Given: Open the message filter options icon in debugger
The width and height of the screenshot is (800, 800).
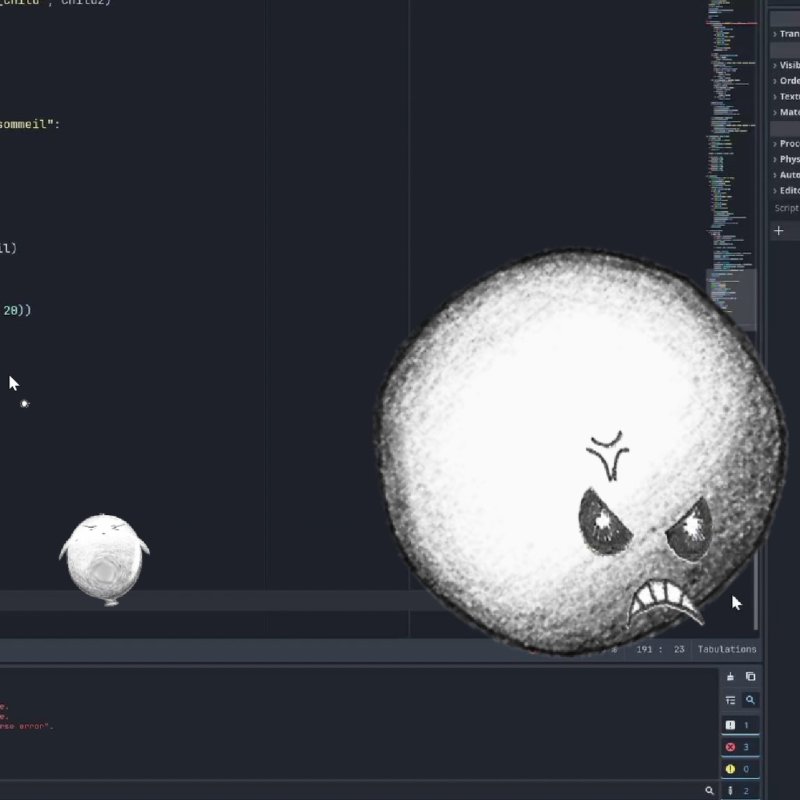Looking at the screenshot, I should (x=731, y=700).
